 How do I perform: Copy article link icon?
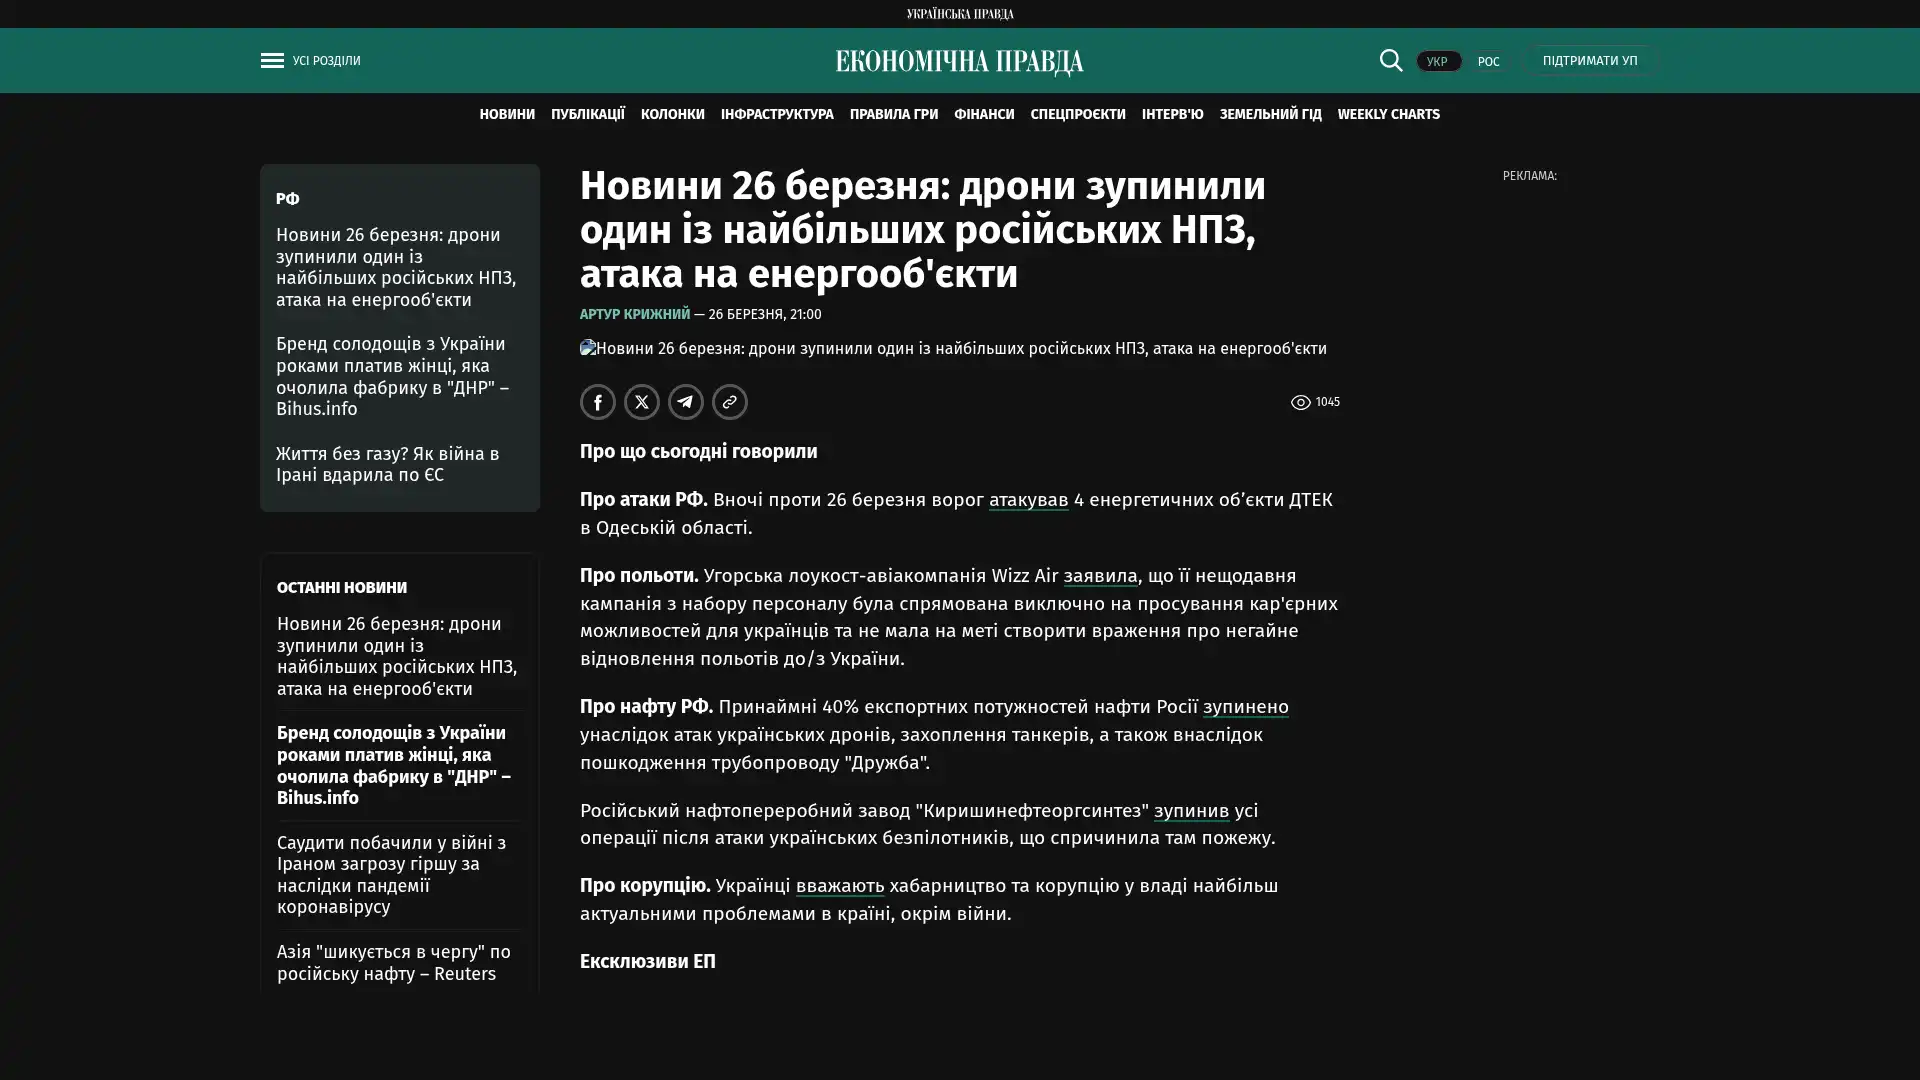pos(729,402)
